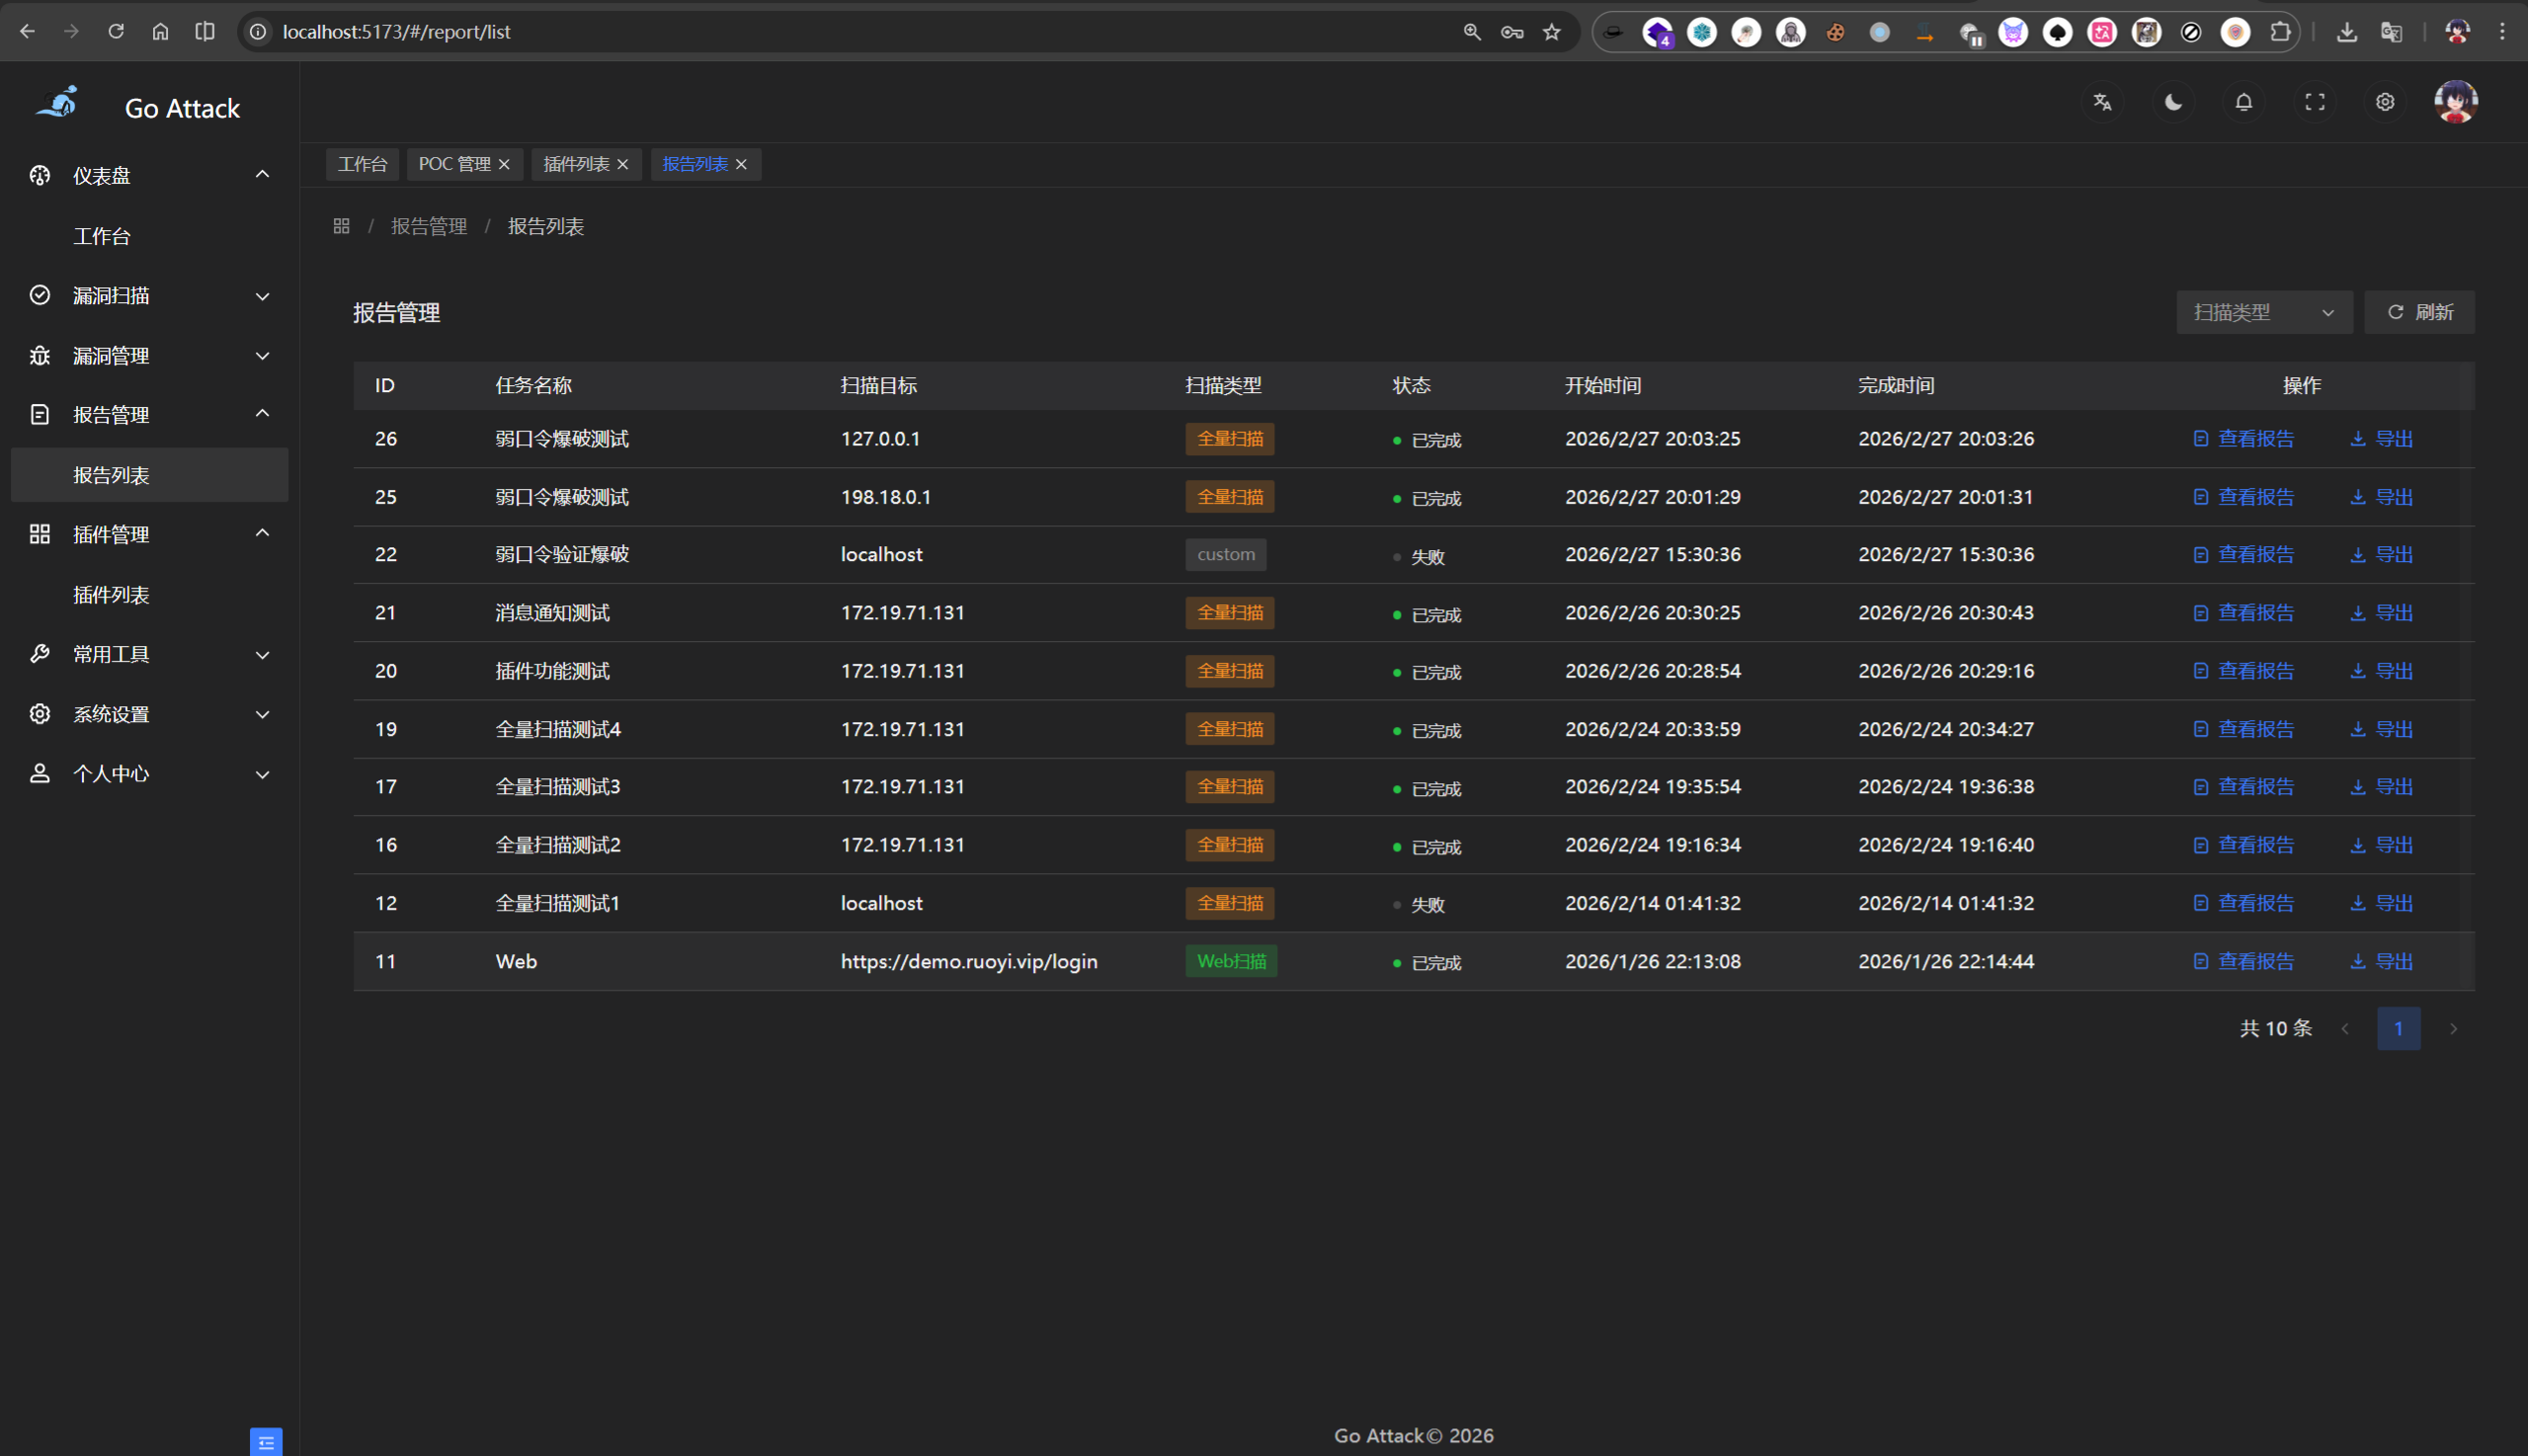Switch to the 工作台 tab
Viewport: 2528px width, 1456px height.
coord(362,165)
